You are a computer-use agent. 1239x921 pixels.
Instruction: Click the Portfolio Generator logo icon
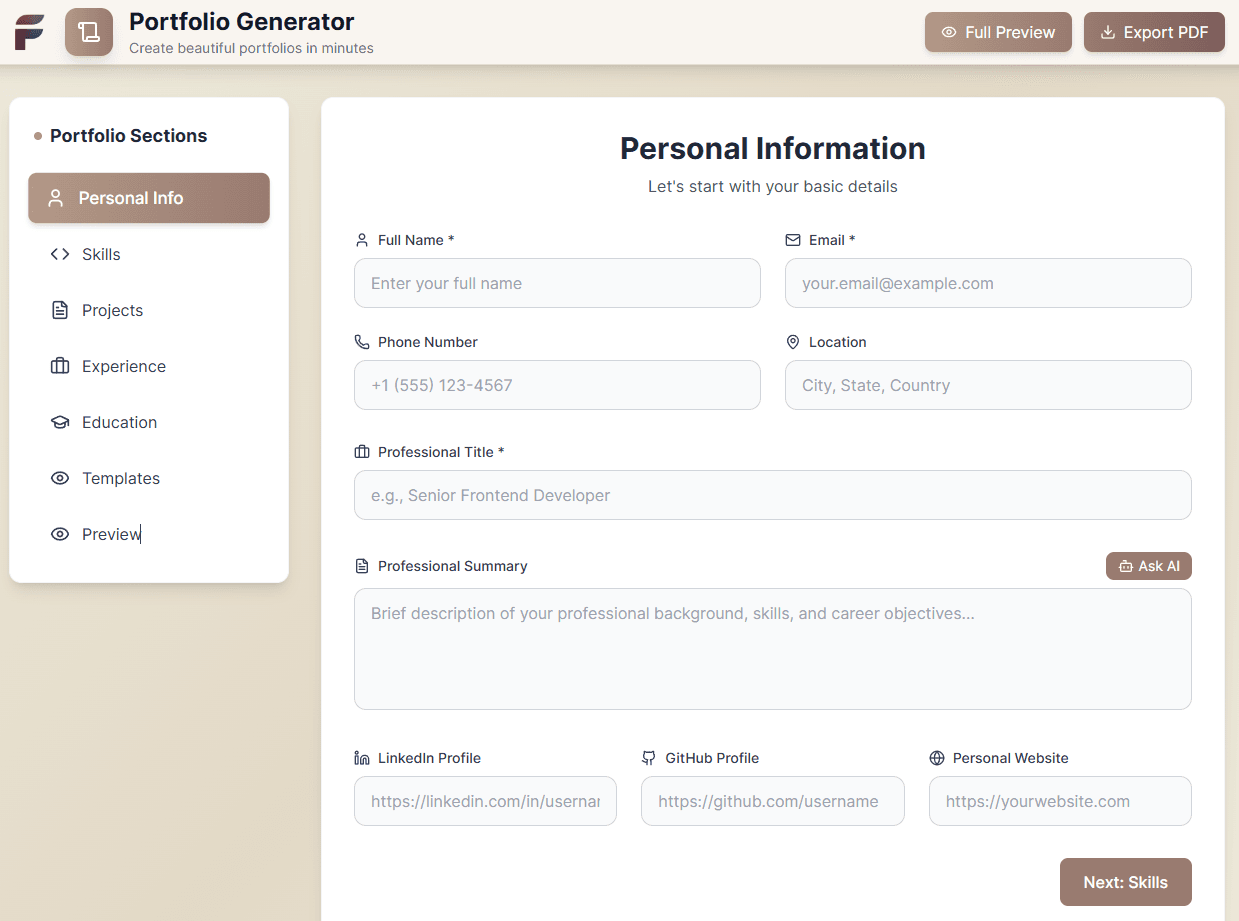pyautogui.click(x=88, y=32)
